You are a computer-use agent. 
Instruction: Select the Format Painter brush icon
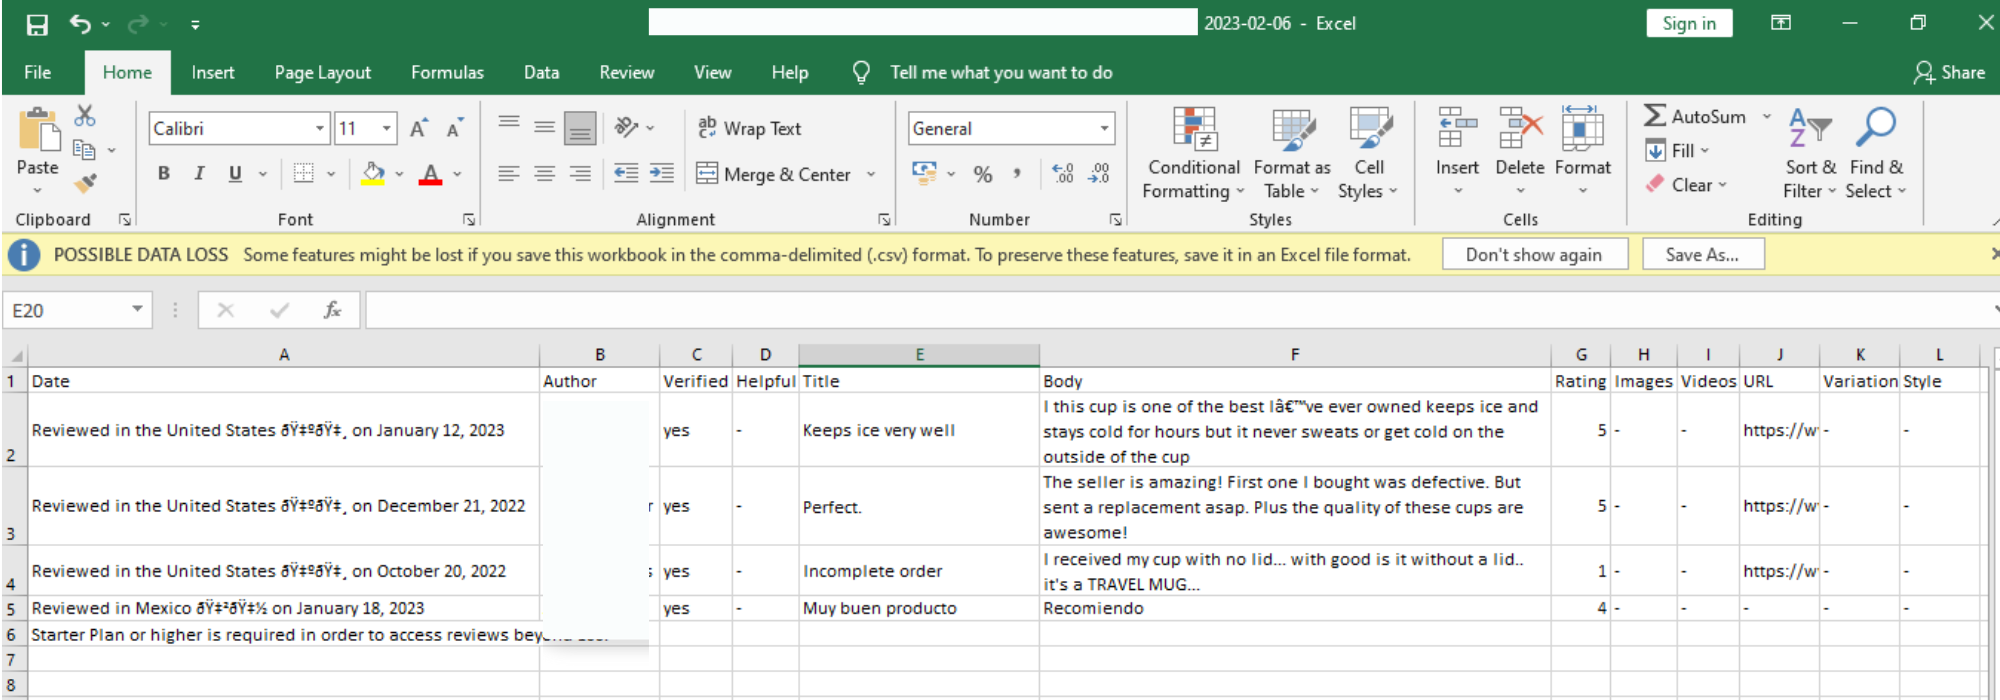pyautogui.click(x=85, y=183)
